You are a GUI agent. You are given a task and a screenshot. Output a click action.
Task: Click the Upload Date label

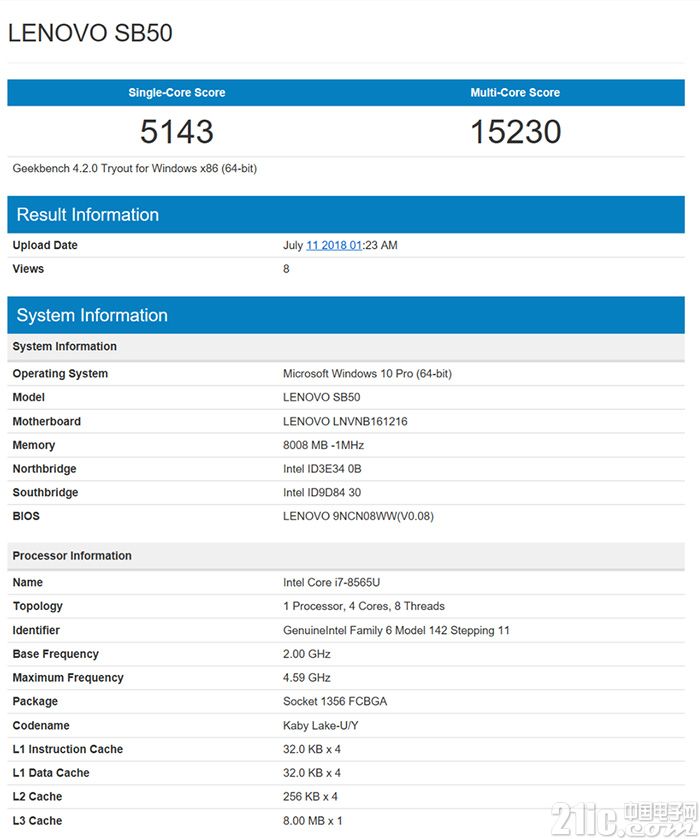(x=45, y=245)
